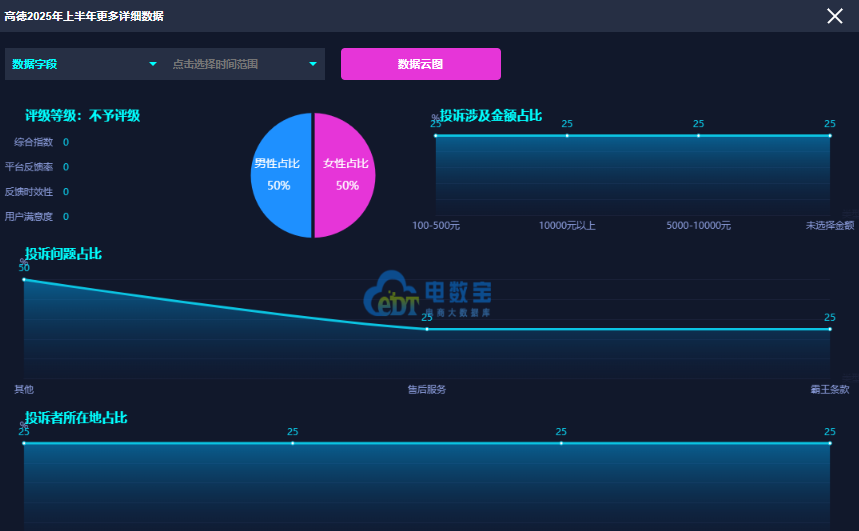Click the 未选择金额 axis label
This screenshot has height=531, width=859.
829,225
